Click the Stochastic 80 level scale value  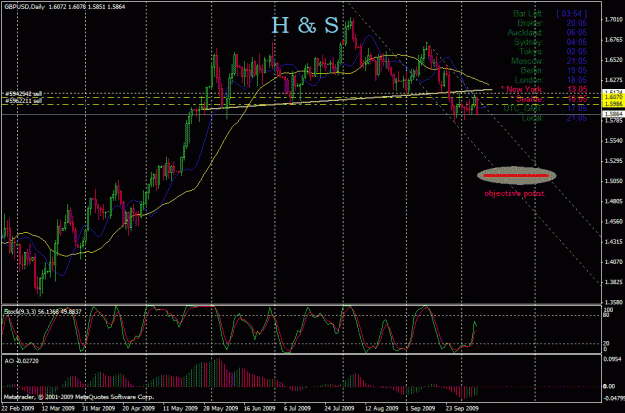click(608, 315)
